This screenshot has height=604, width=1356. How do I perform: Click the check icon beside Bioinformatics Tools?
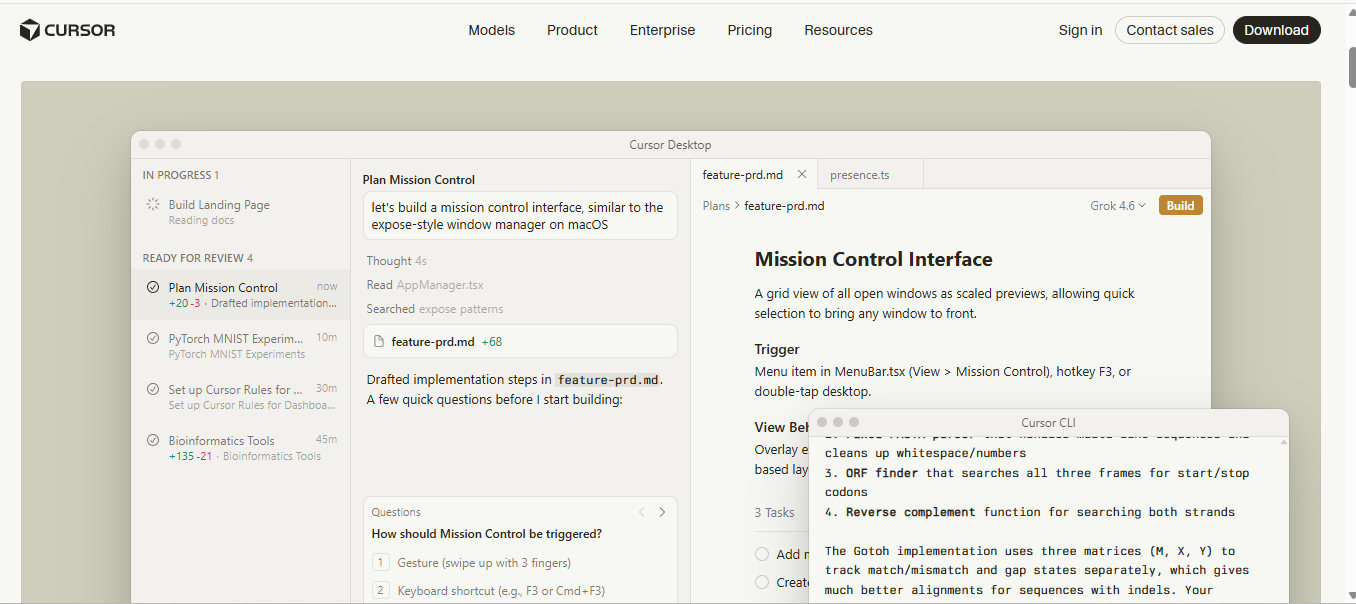[x=153, y=440]
